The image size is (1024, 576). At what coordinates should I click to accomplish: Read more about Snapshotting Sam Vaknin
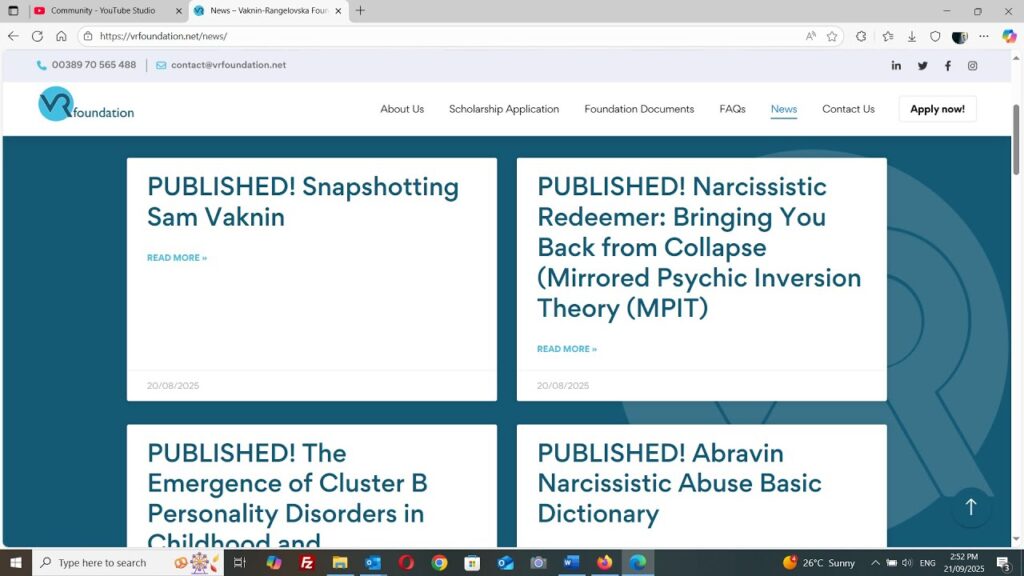(177, 258)
